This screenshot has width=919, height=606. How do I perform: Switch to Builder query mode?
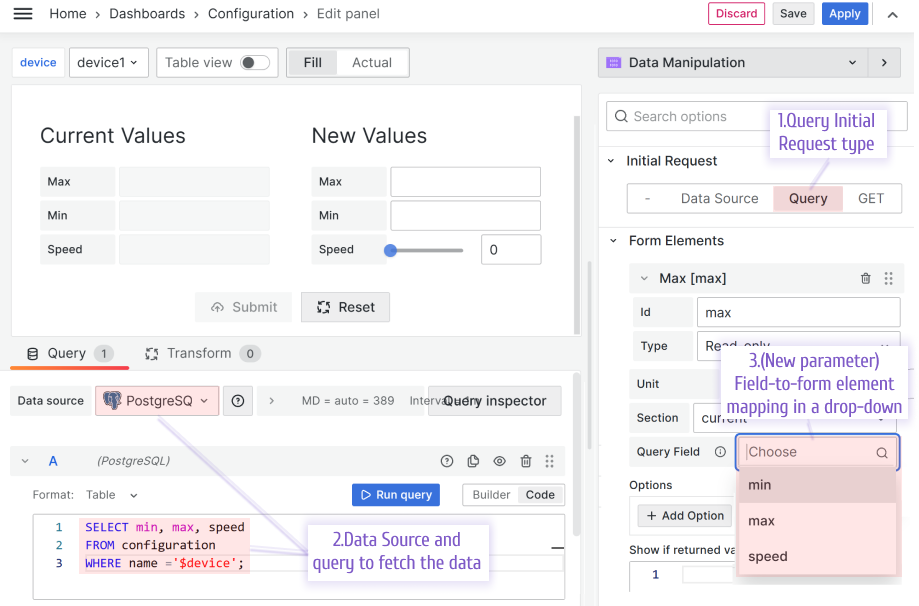491,494
